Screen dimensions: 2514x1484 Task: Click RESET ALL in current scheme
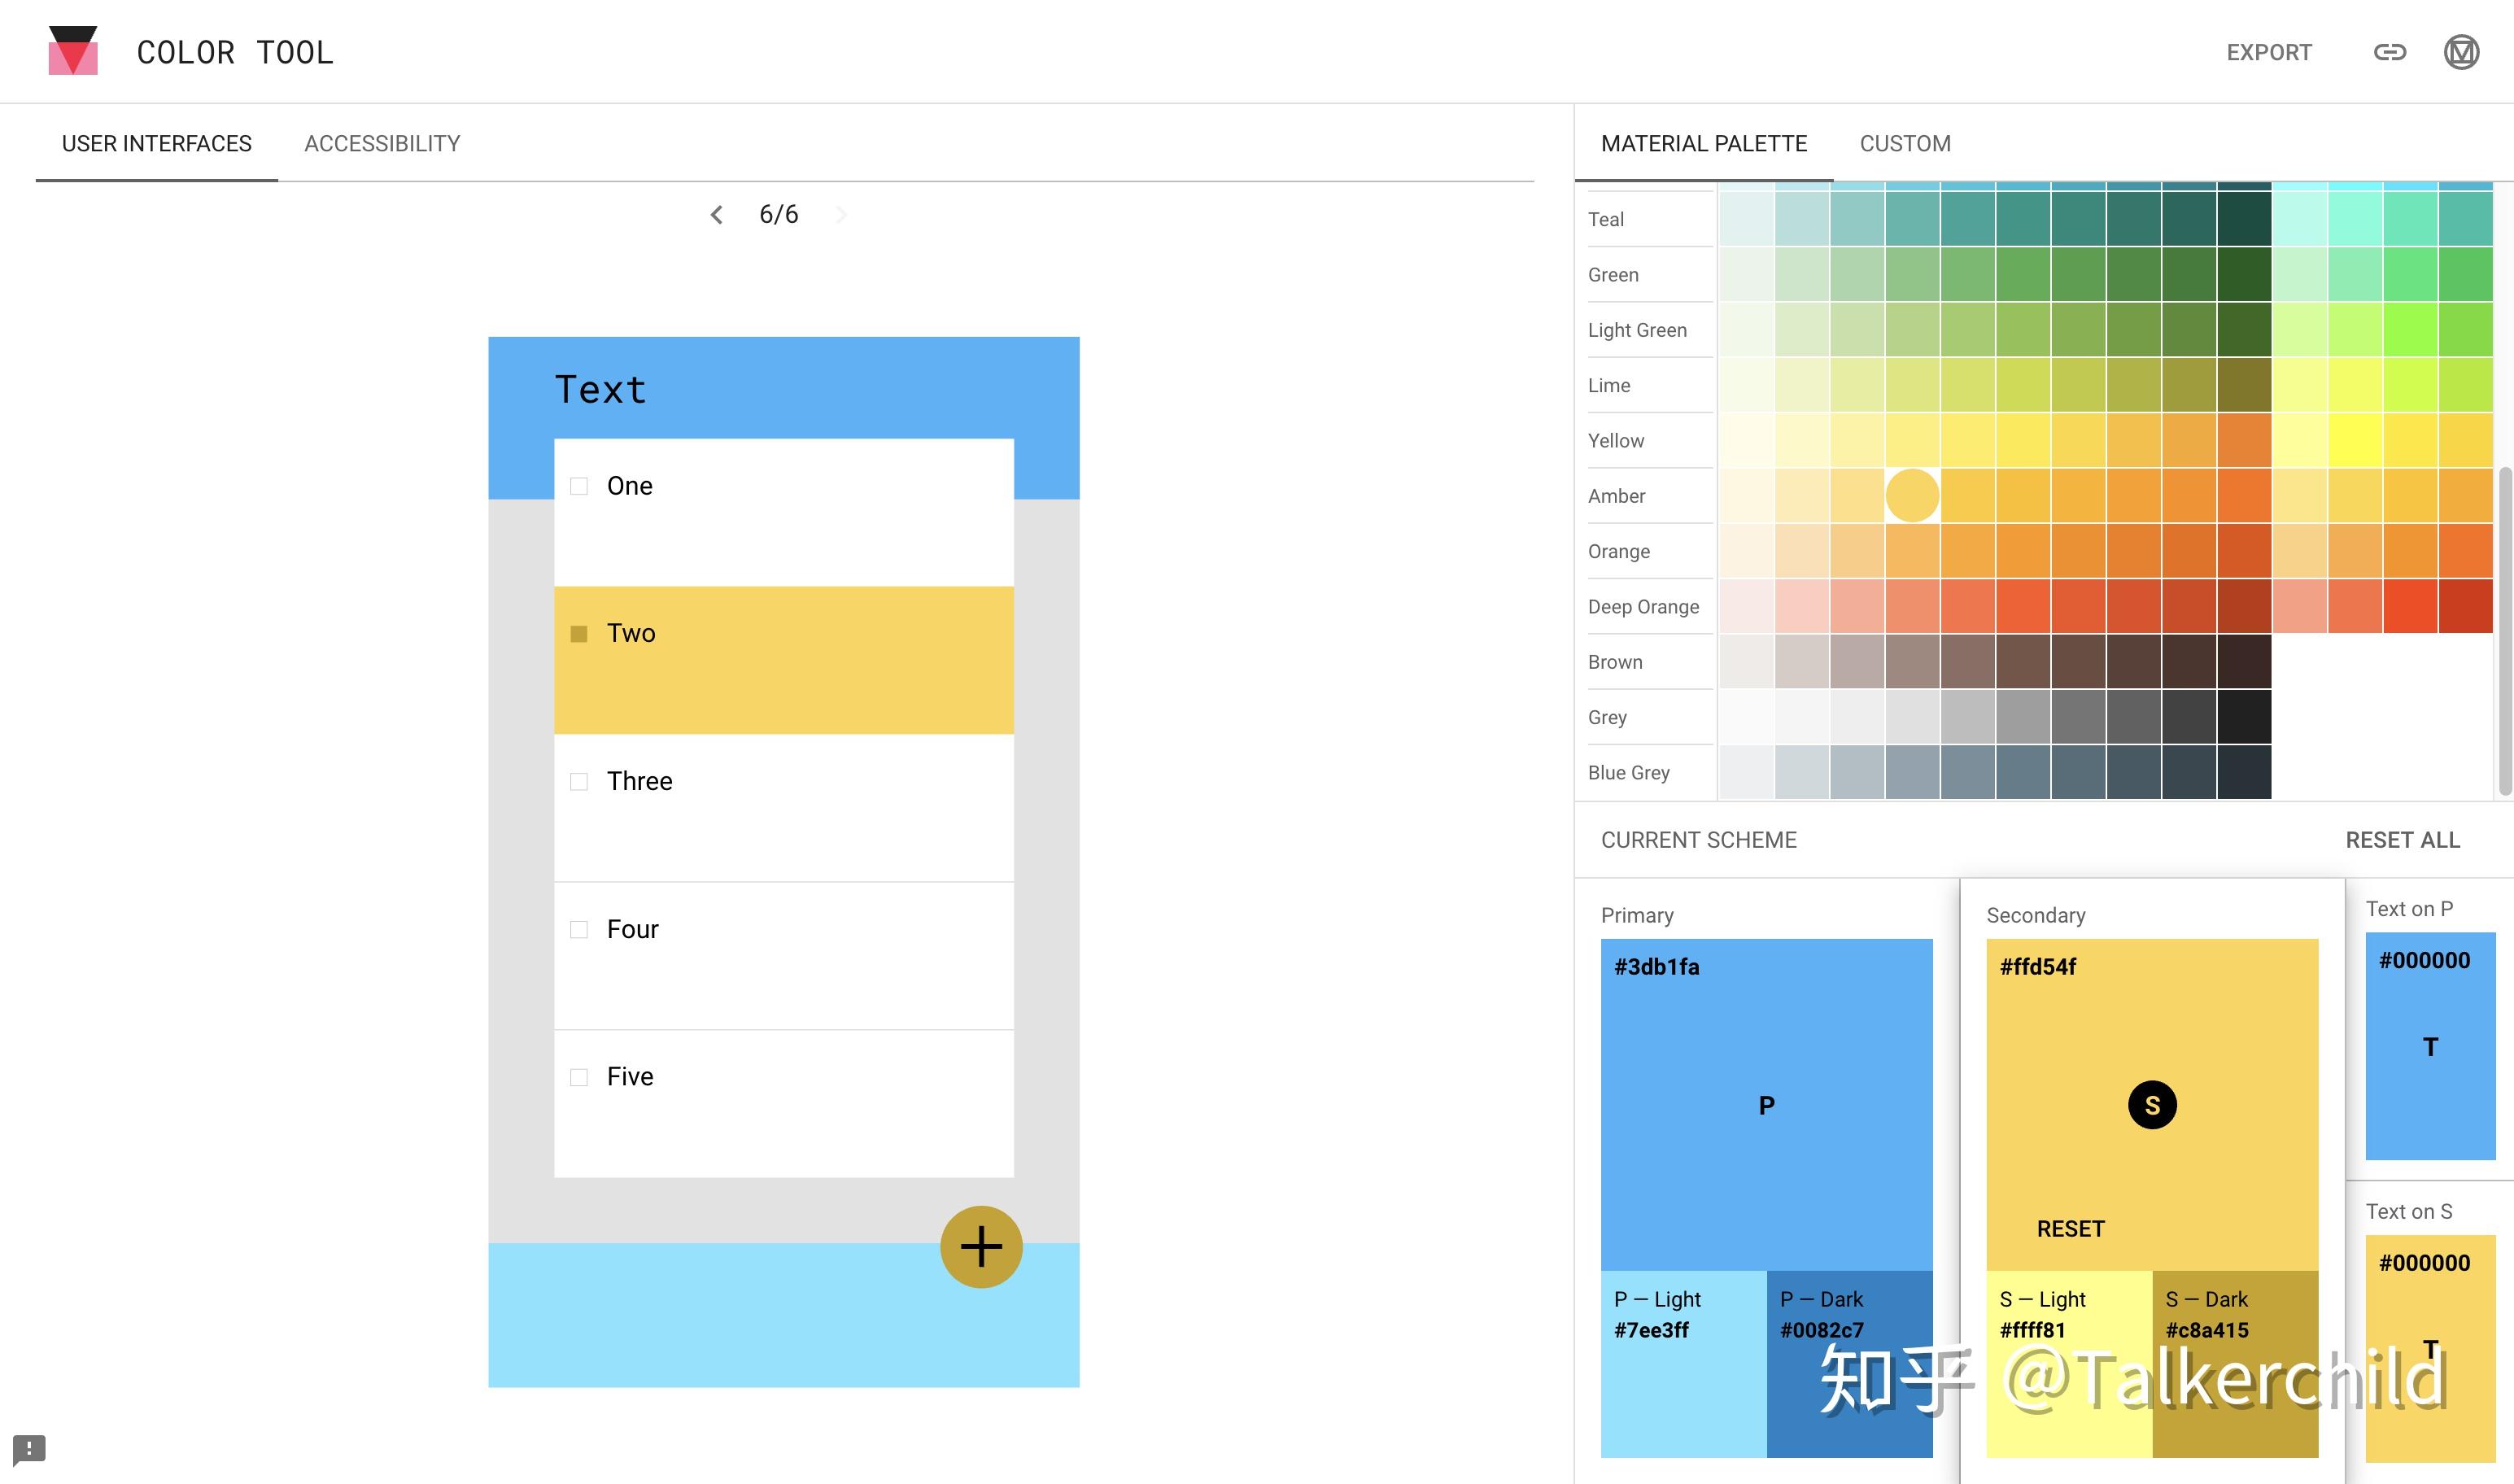coord(2403,840)
